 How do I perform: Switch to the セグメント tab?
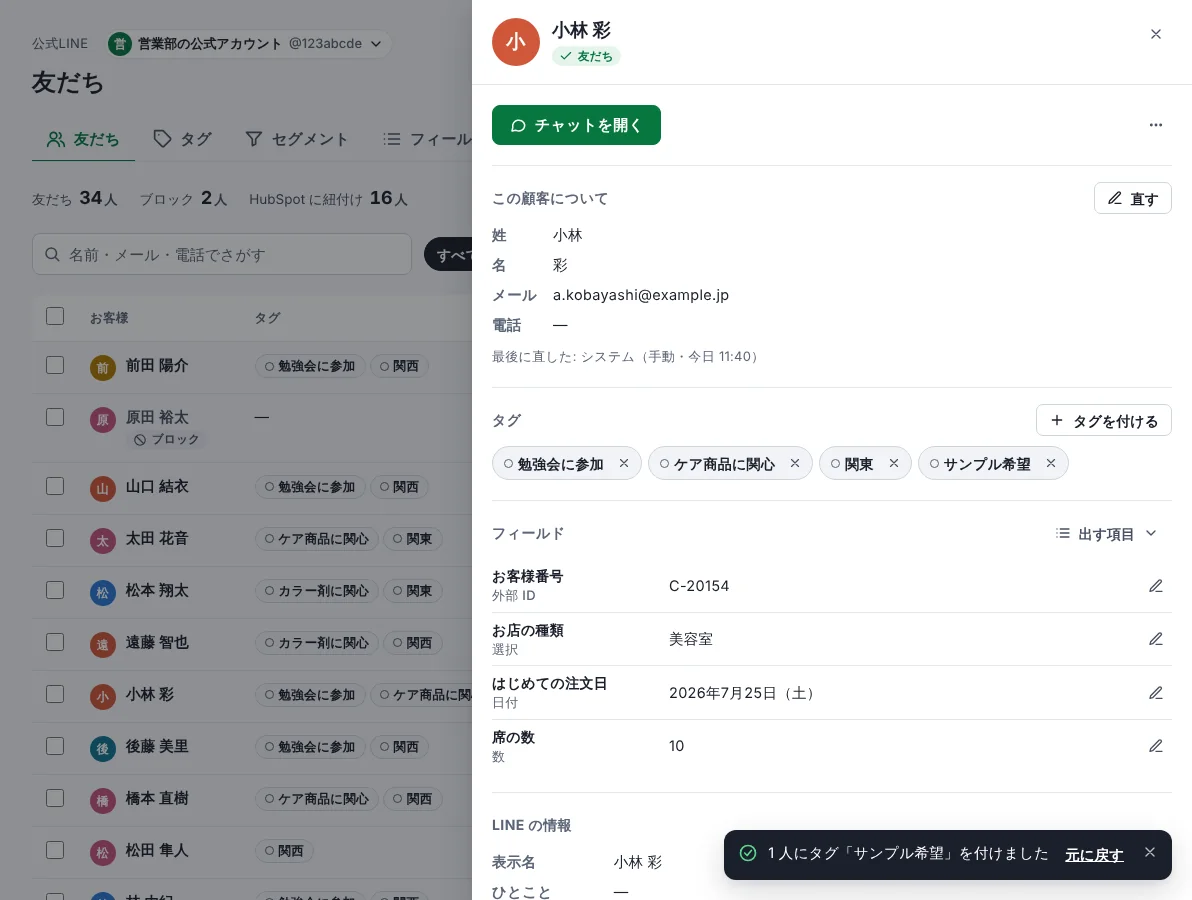296,139
